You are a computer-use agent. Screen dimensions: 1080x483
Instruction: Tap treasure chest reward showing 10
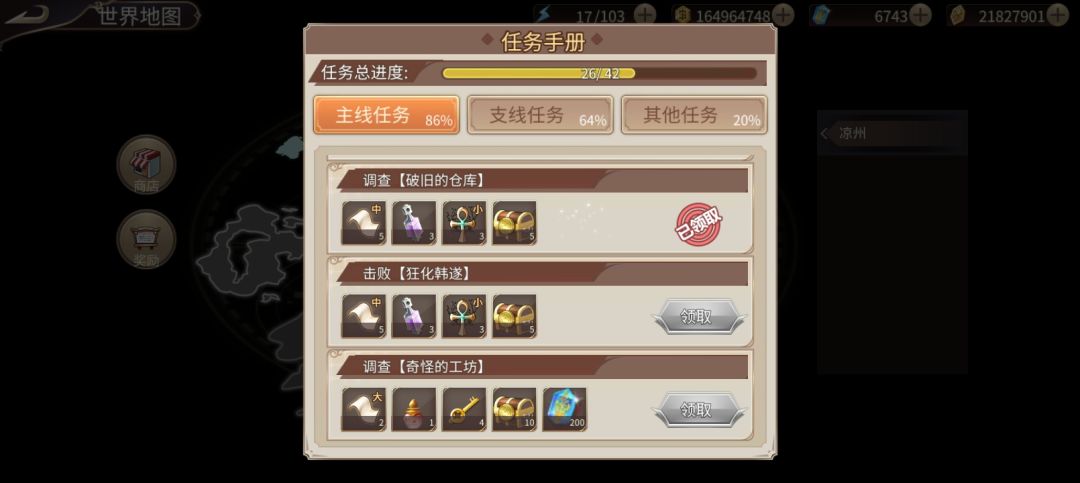click(515, 409)
